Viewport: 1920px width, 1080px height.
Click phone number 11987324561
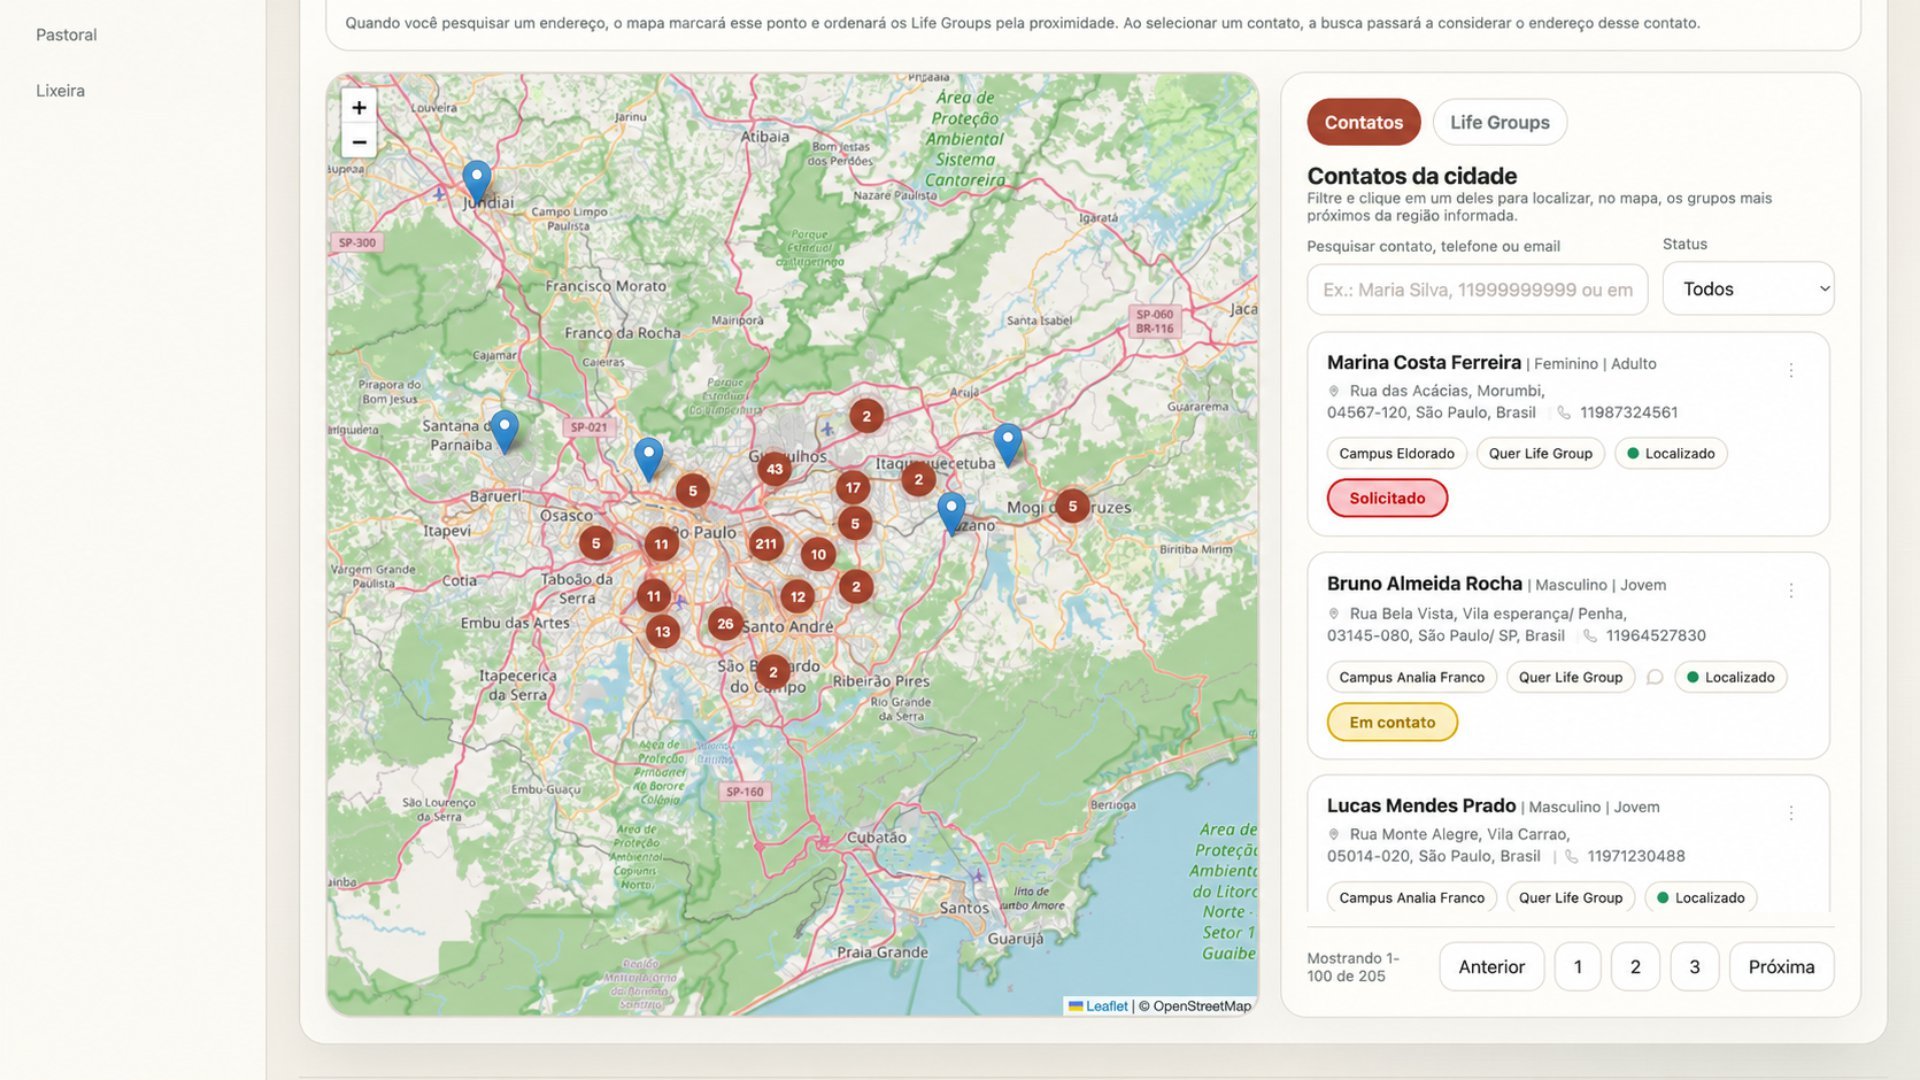pos(1629,413)
